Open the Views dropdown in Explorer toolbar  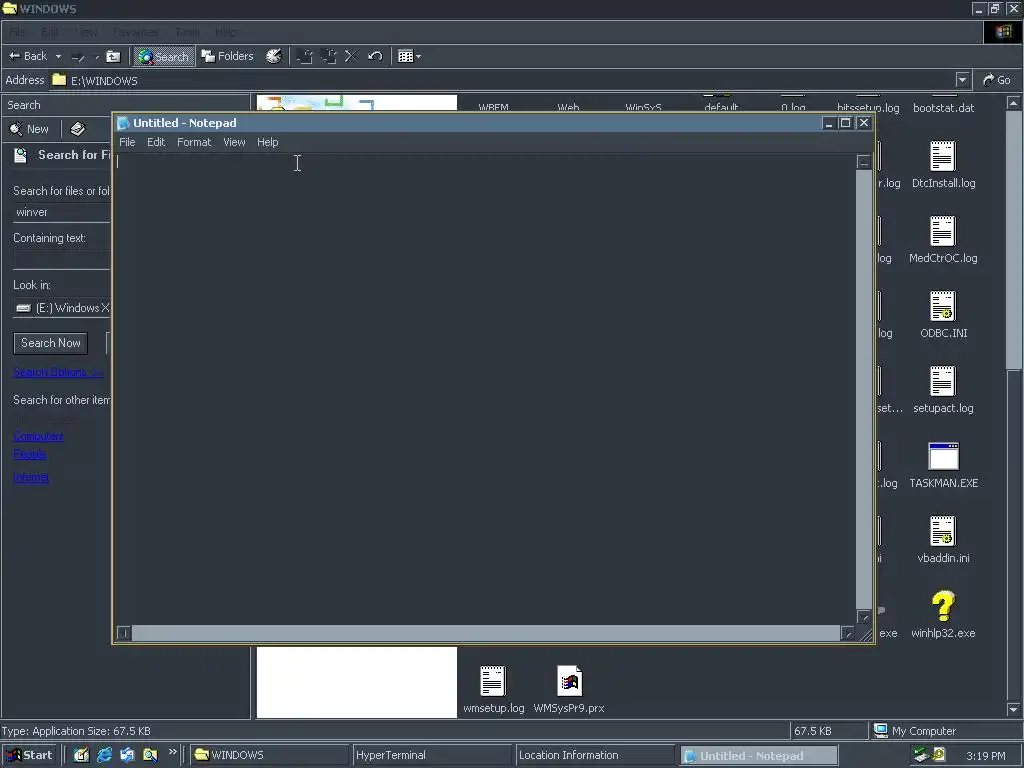(409, 57)
